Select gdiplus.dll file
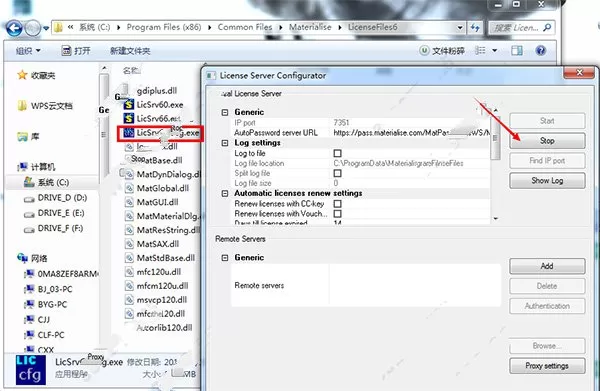The height and width of the screenshot is (391, 600). click(157, 91)
